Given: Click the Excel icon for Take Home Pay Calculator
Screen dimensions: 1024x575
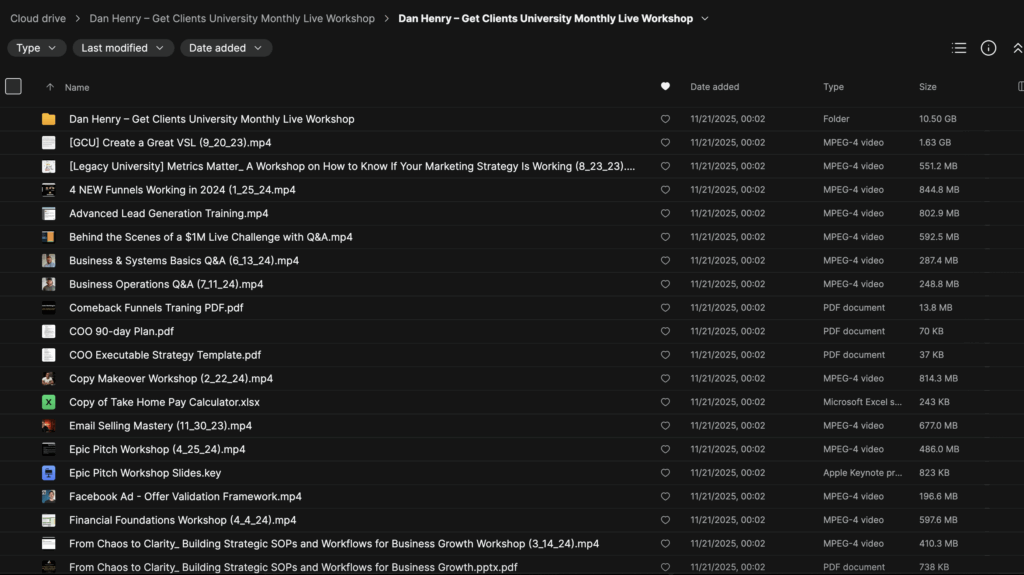Looking at the screenshot, I should pyautogui.click(x=48, y=402).
